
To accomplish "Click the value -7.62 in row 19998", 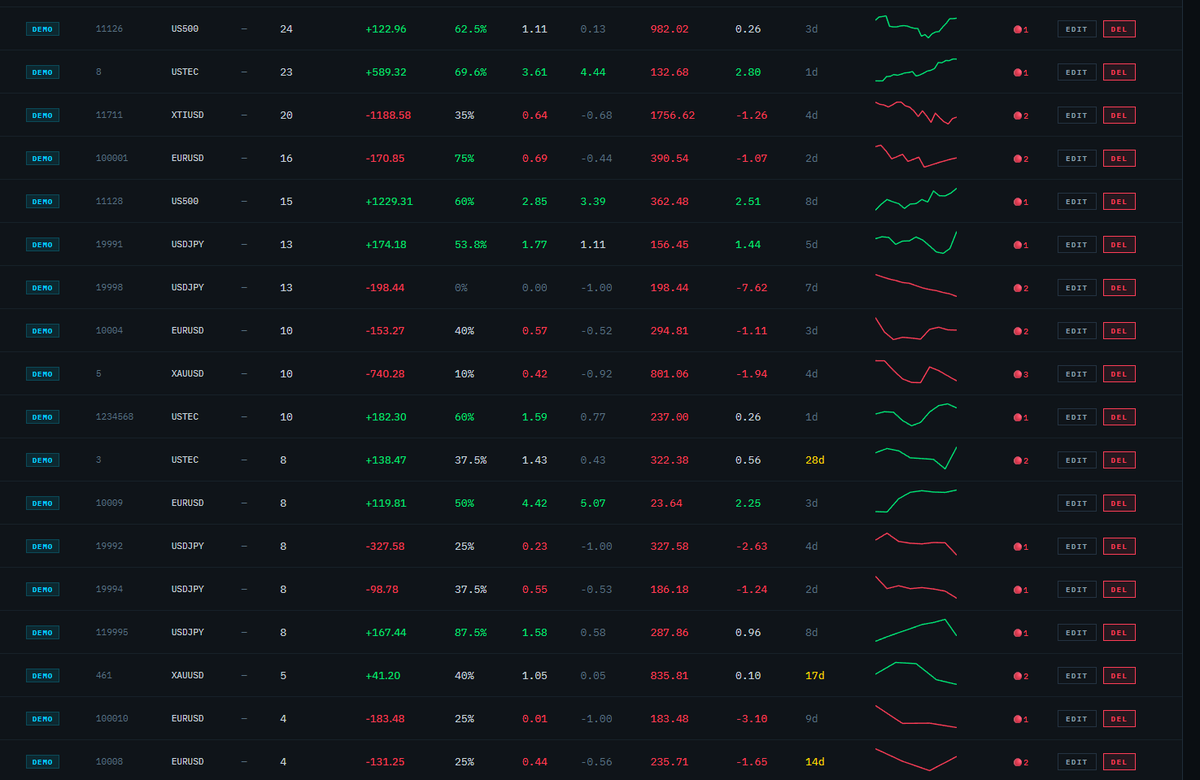I will tap(751, 287).
